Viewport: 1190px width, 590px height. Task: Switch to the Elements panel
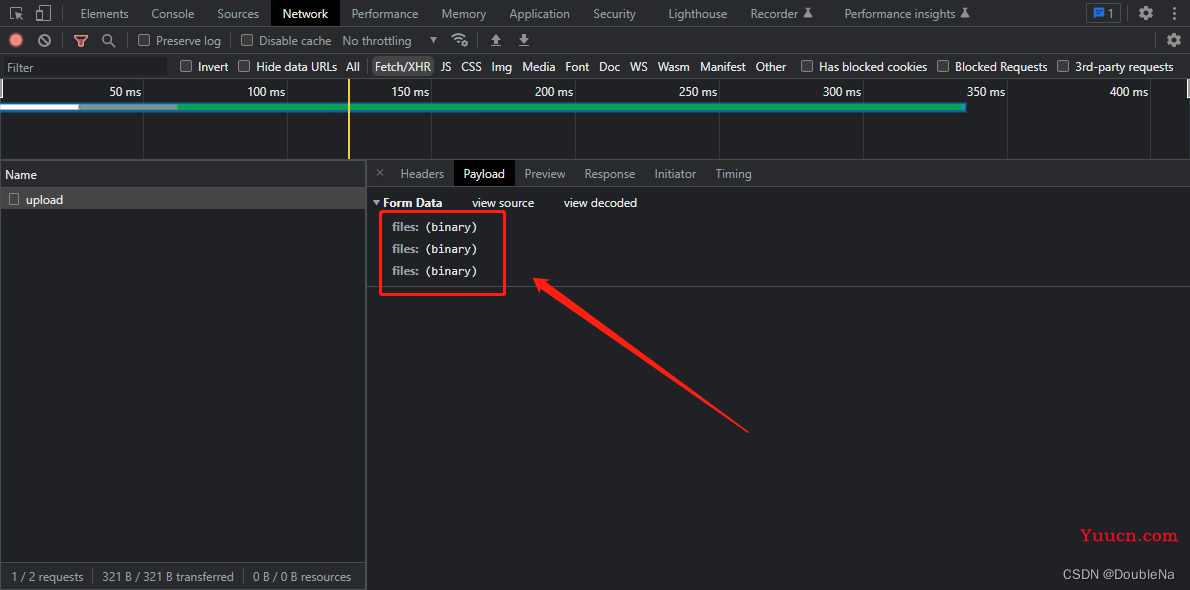pos(104,14)
